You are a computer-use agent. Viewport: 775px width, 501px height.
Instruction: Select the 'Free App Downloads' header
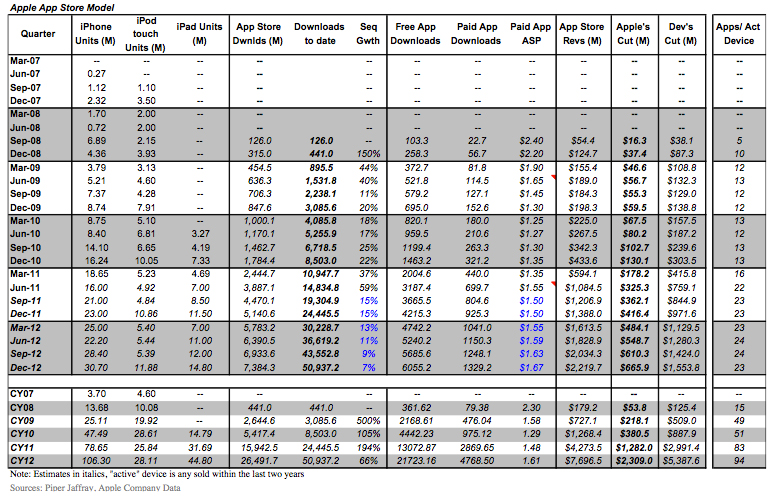(x=415, y=34)
